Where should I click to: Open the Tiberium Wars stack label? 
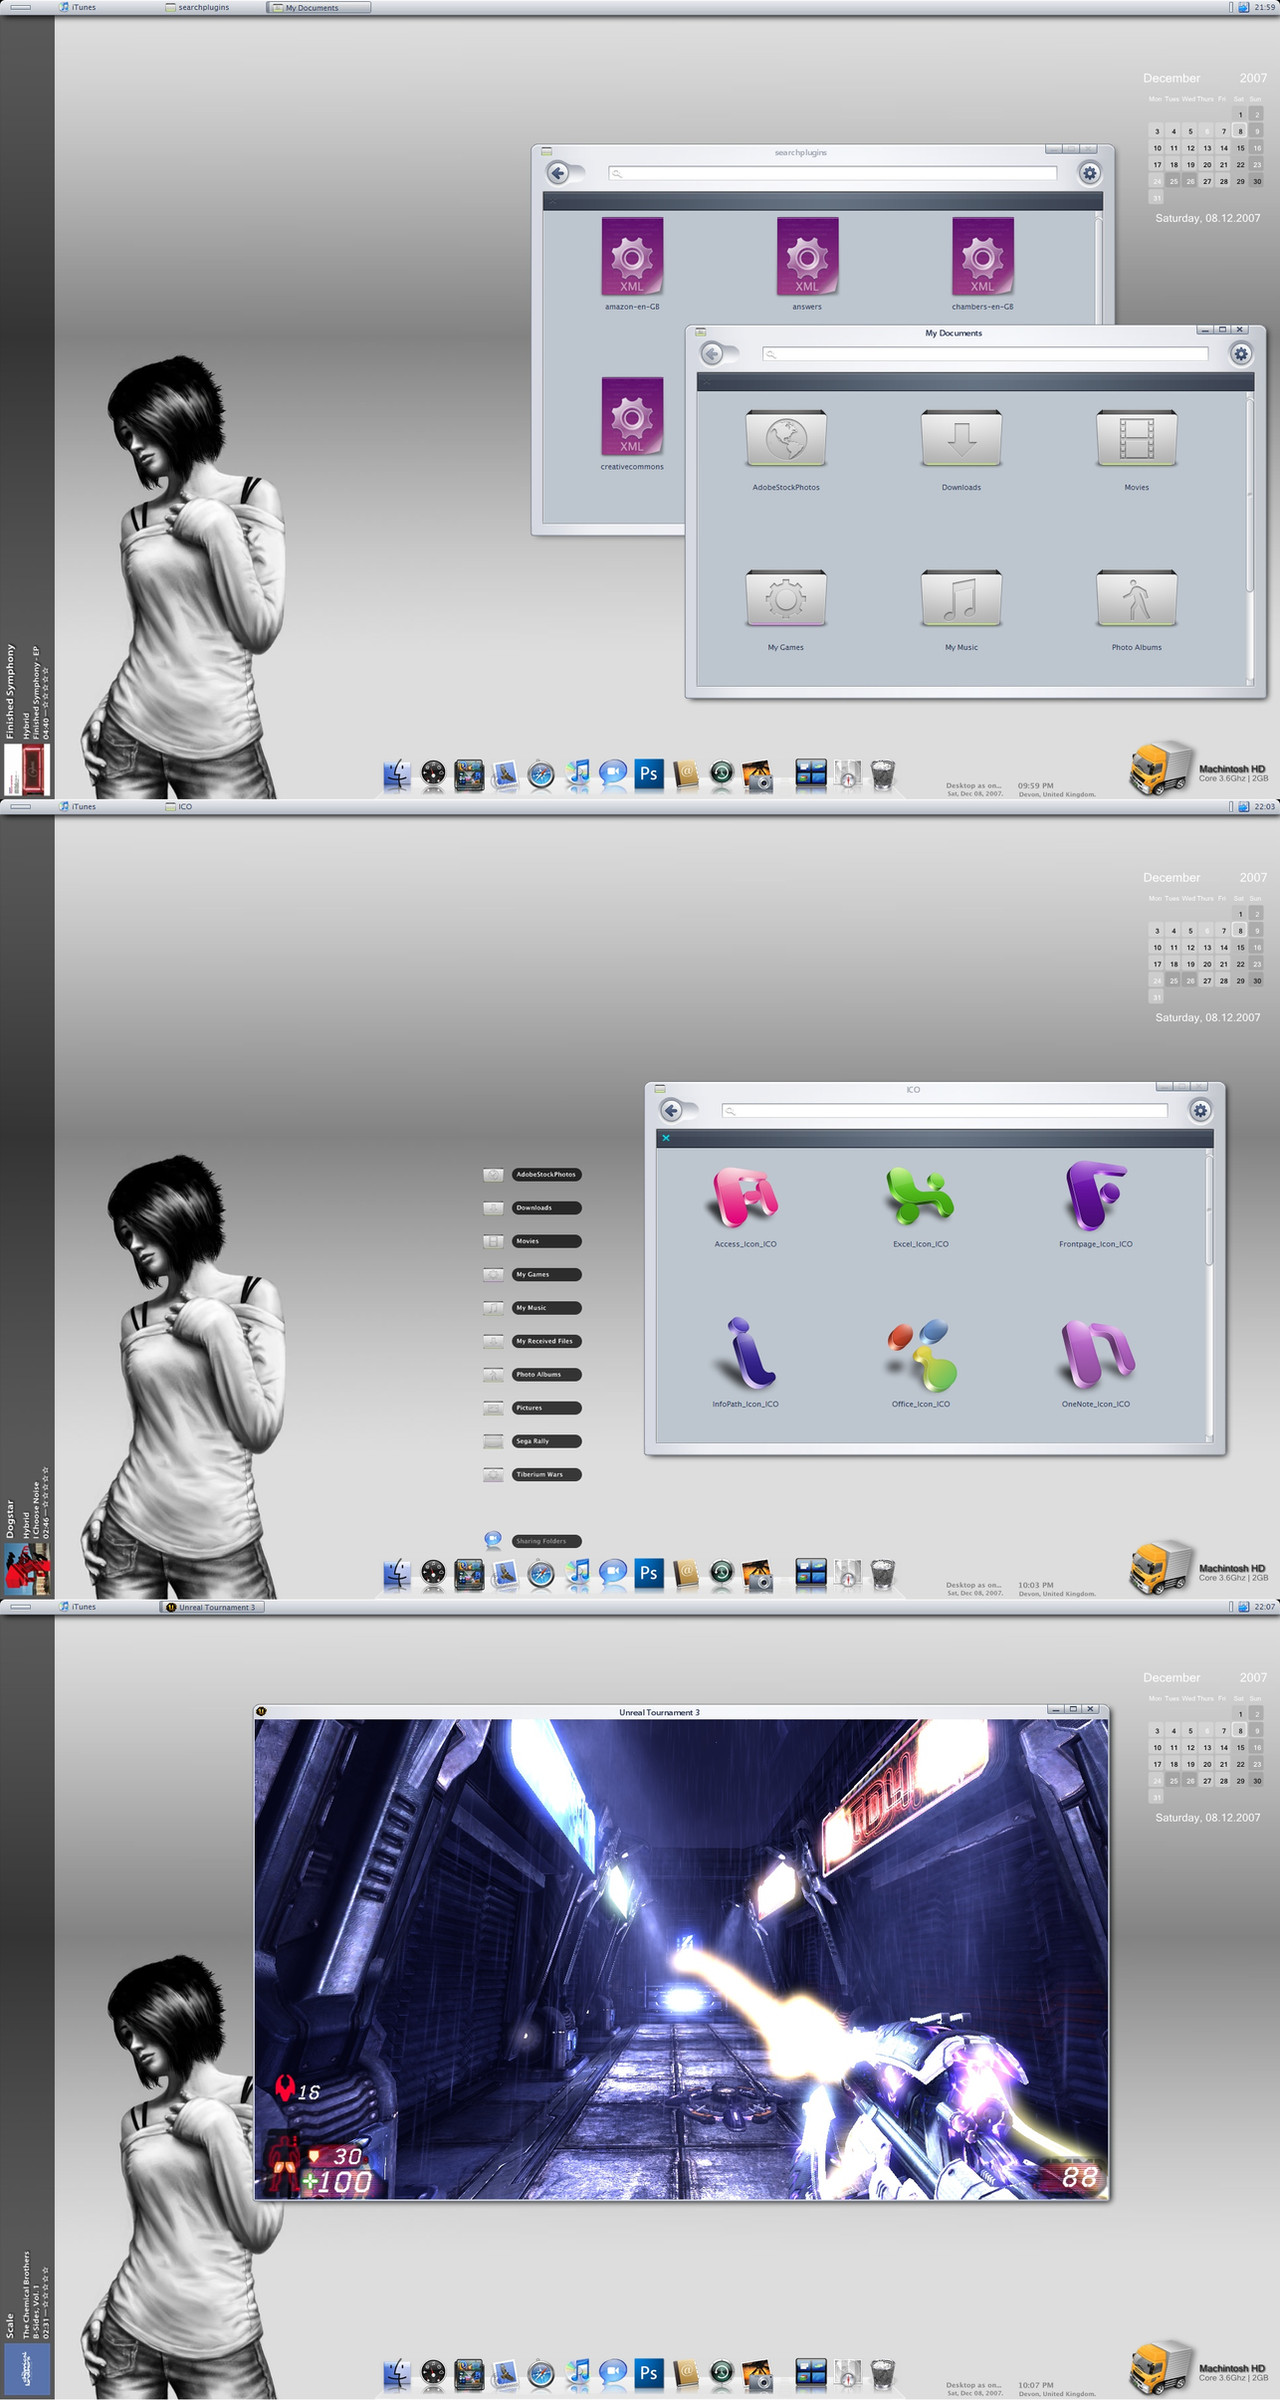[x=546, y=1474]
